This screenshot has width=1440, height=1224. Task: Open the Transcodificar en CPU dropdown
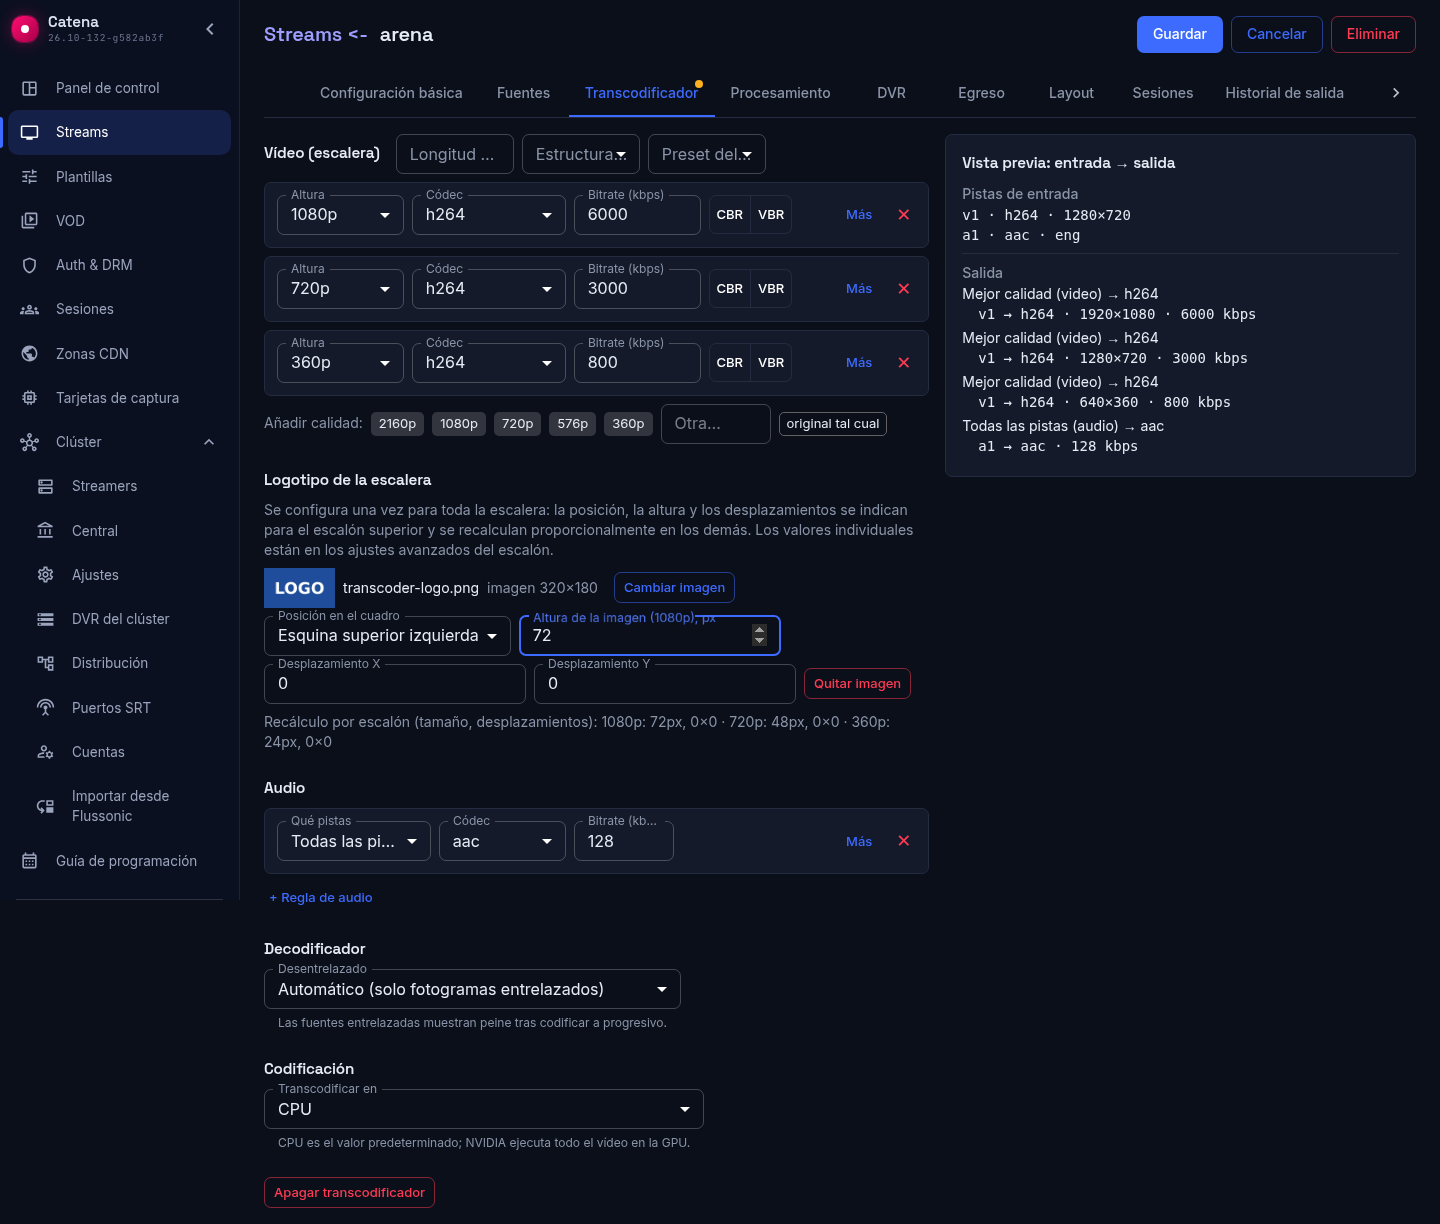pyautogui.click(x=484, y=1109)
